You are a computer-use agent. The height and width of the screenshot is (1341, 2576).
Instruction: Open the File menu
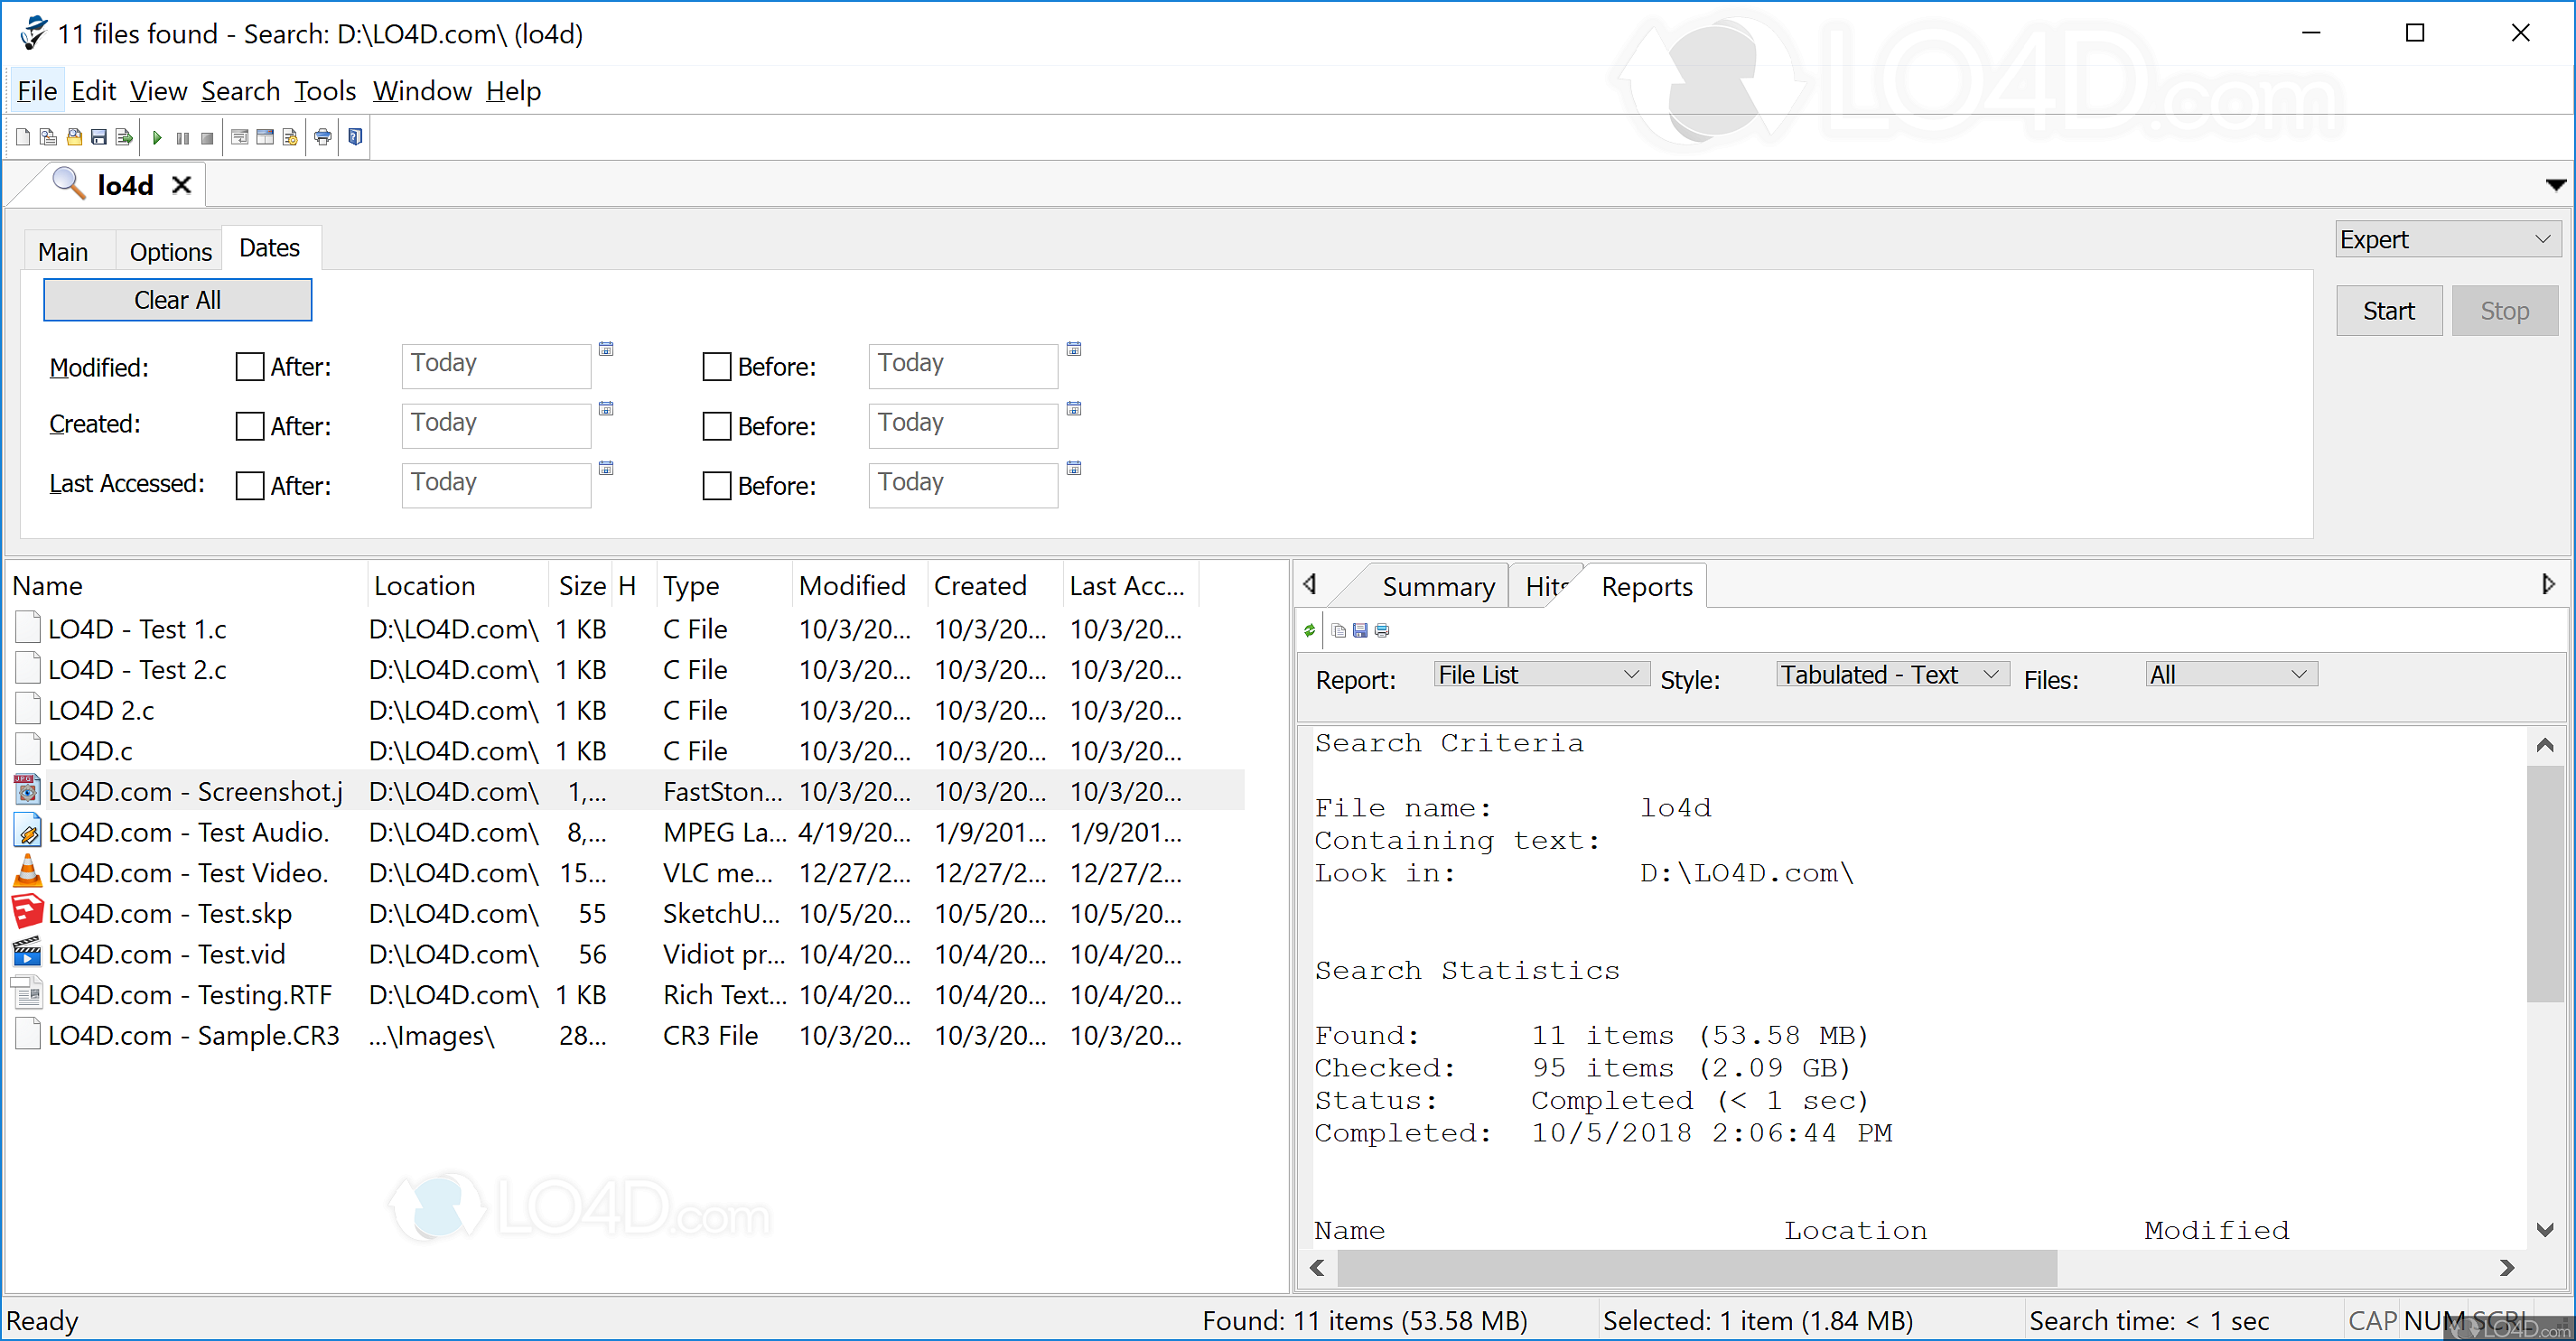coord(37,91)
